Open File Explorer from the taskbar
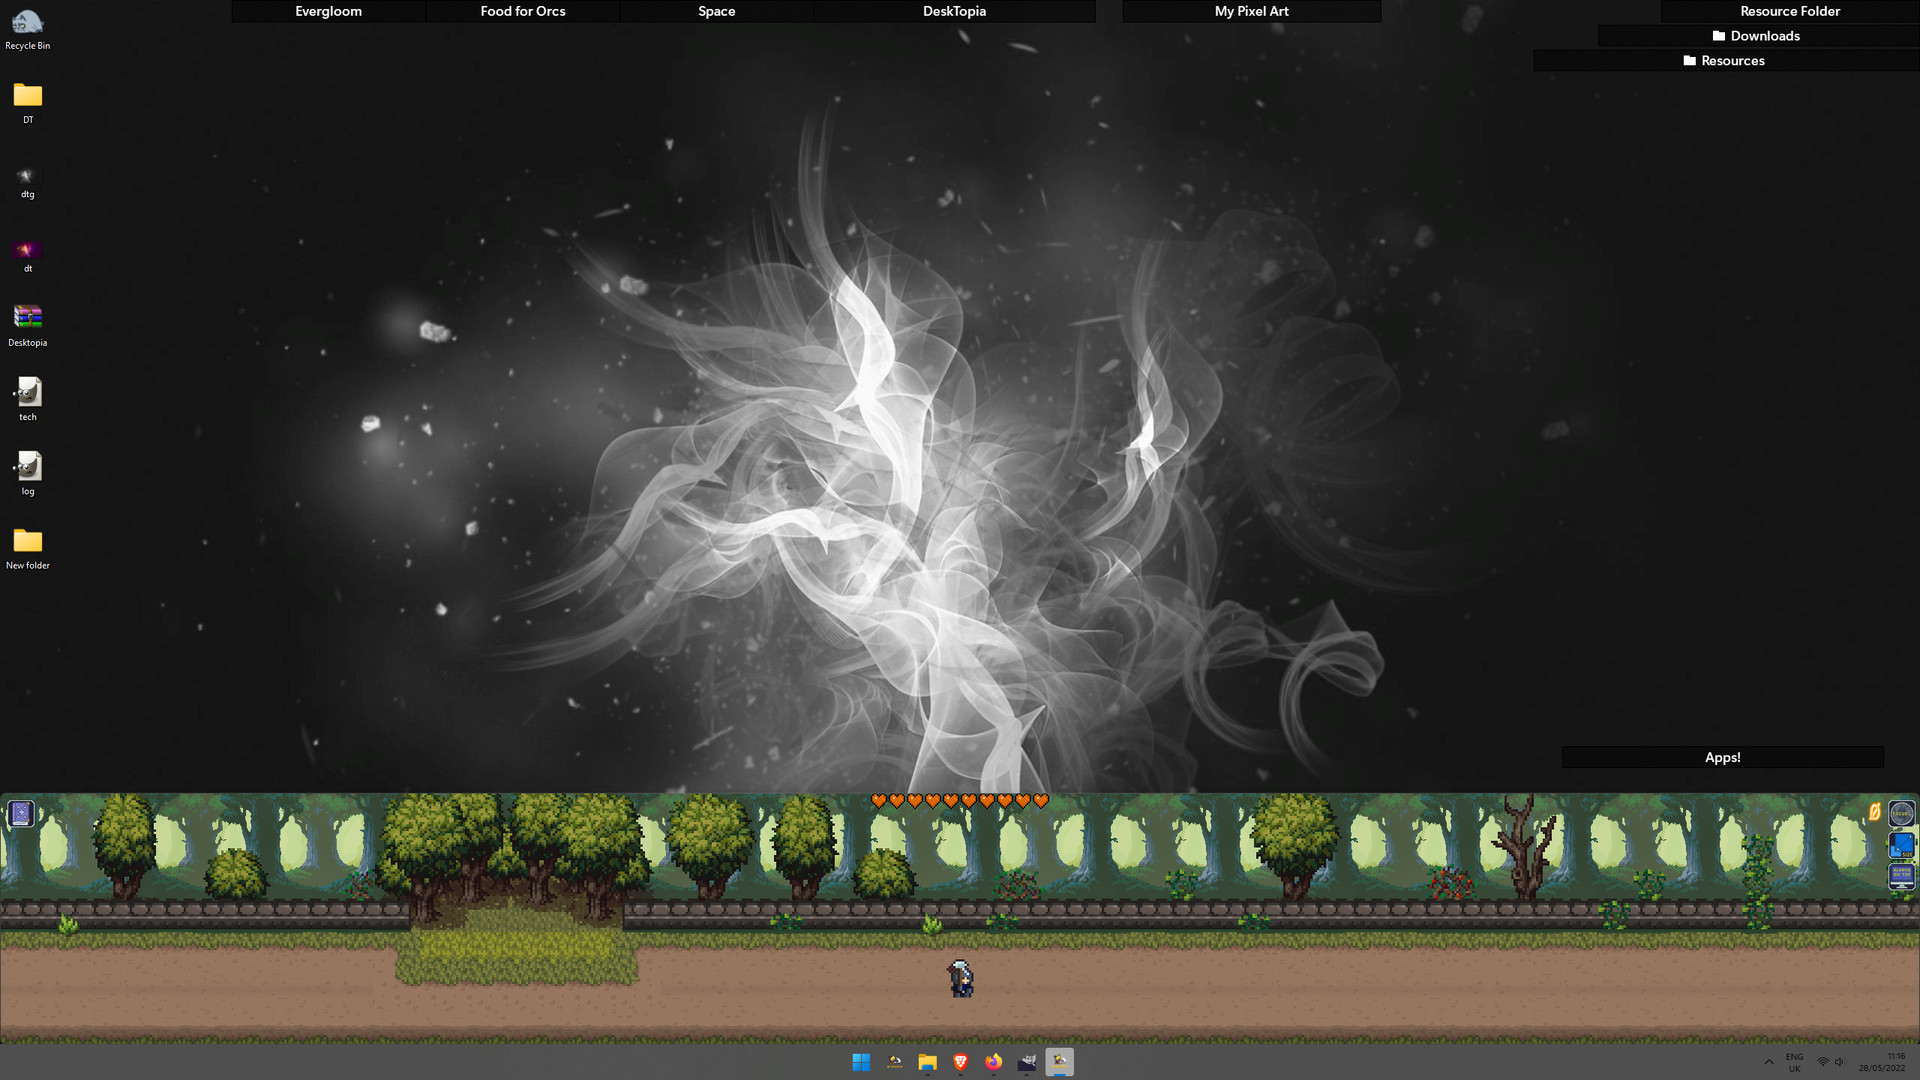Image resolution: width=1920 pixels, height=1080 pixels. (928, 1062)
